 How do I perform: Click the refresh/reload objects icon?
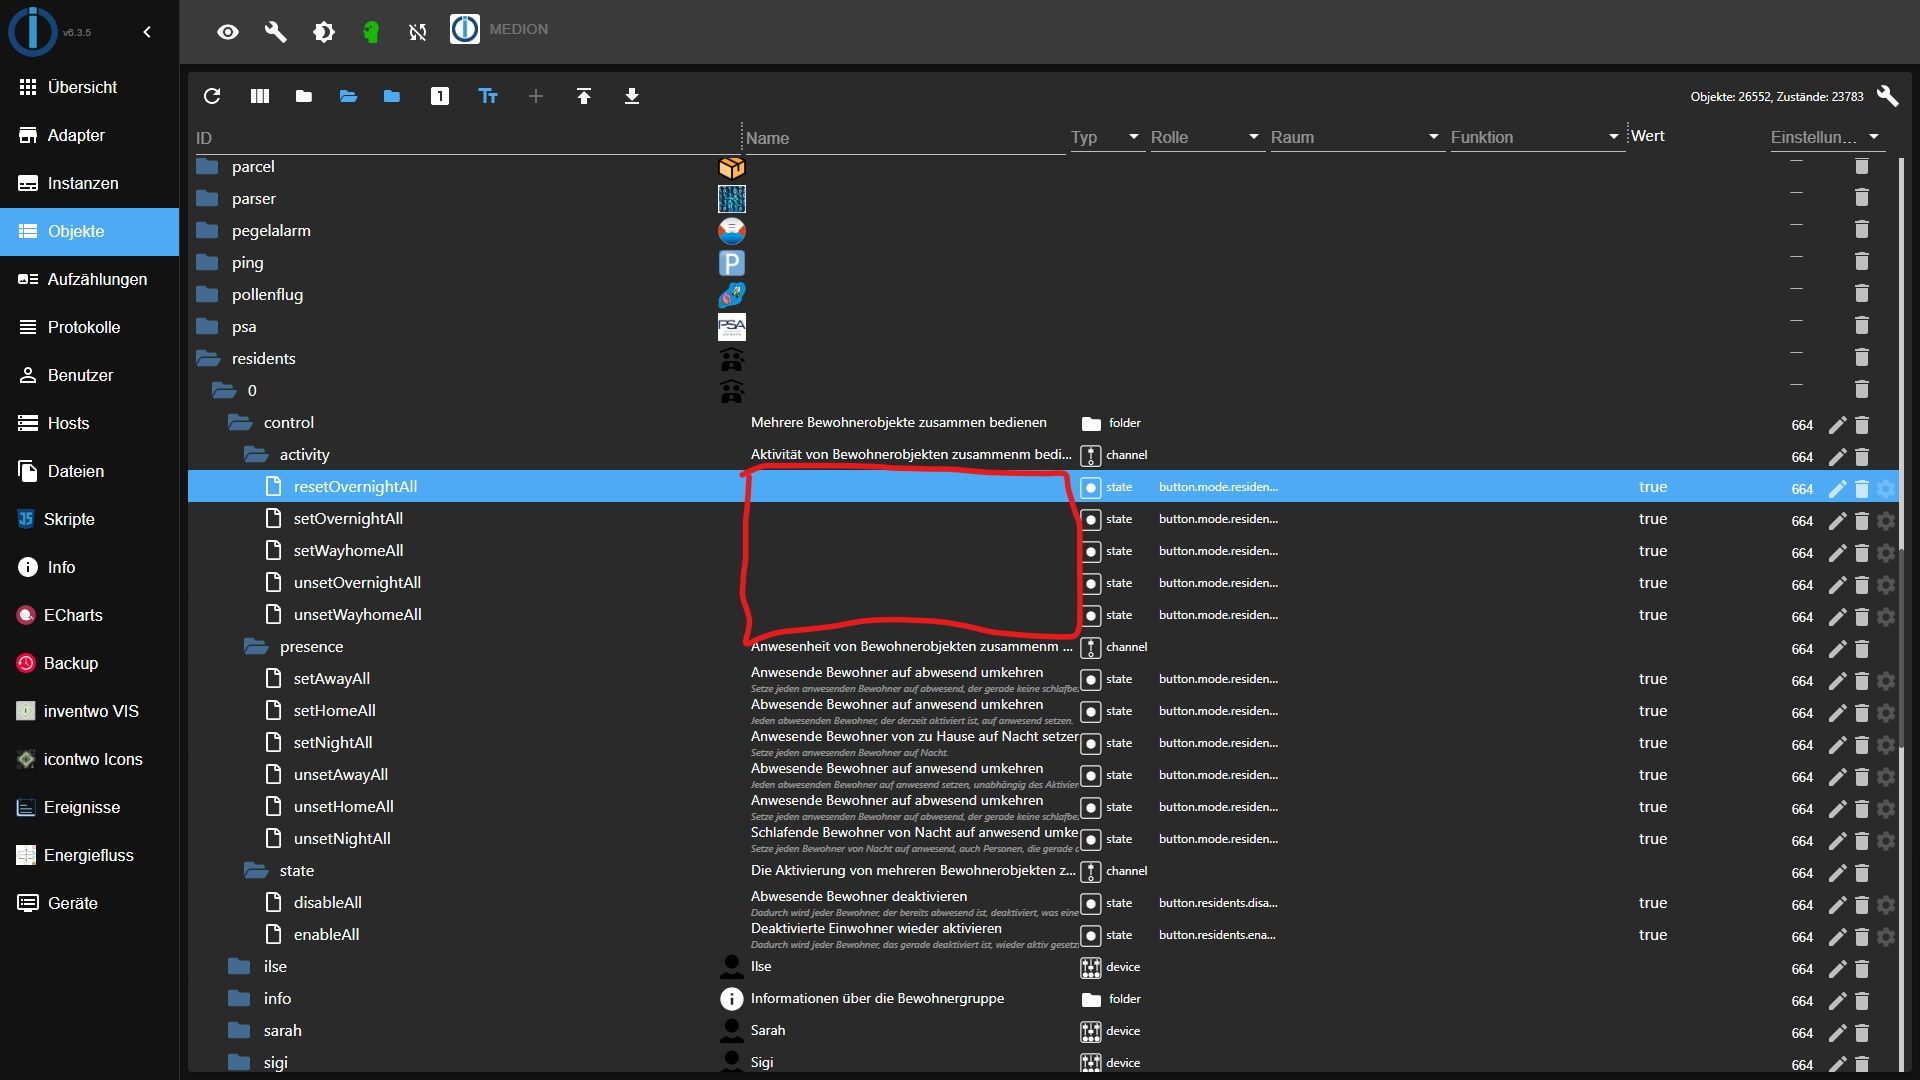[212, 96]
